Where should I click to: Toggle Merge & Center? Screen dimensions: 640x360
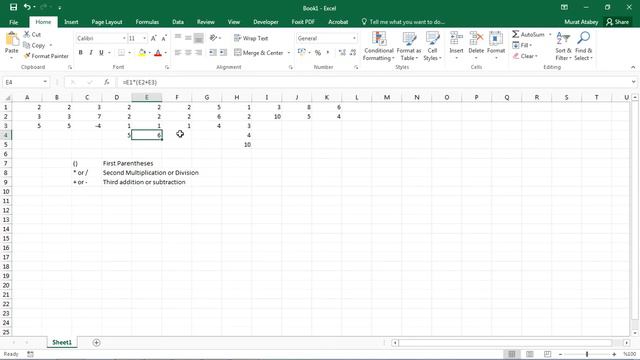pyautogui.click(x=259, y=53)
